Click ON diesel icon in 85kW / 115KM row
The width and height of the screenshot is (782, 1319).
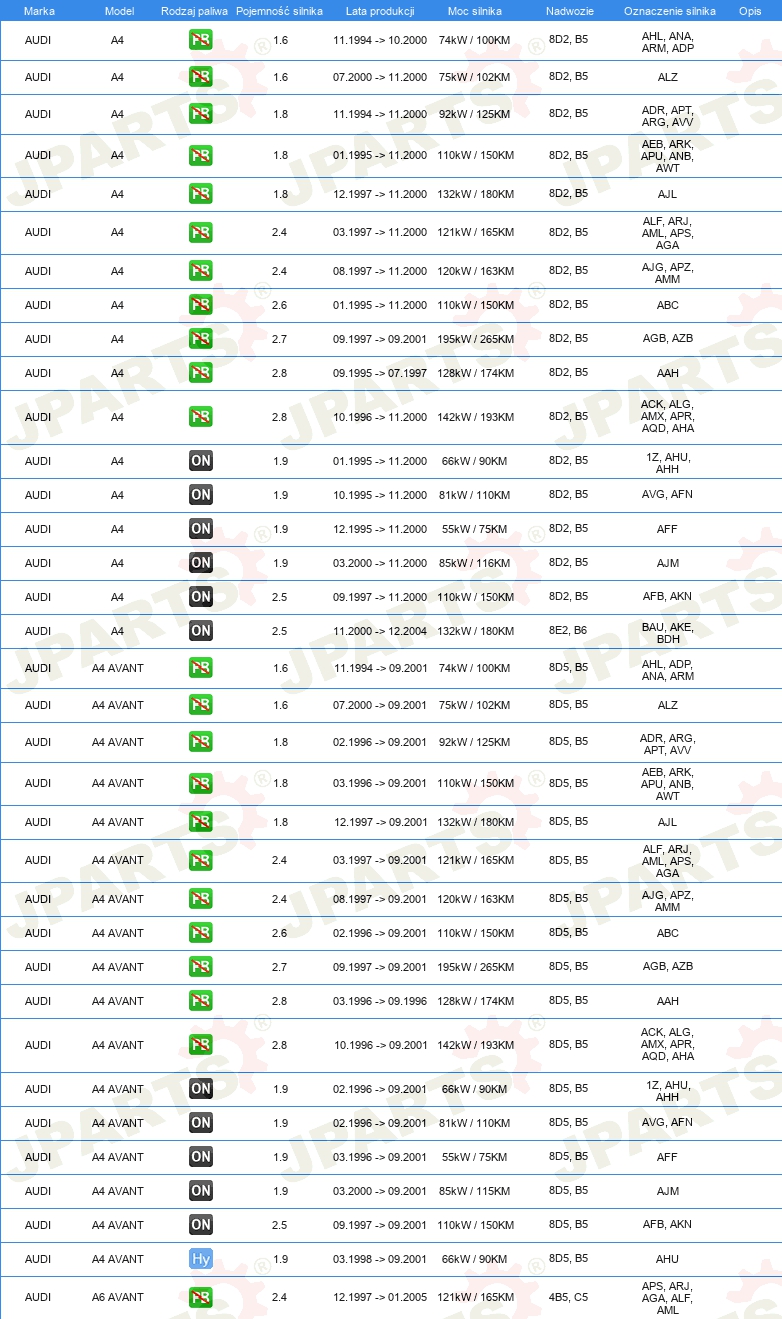[201, 1191]
